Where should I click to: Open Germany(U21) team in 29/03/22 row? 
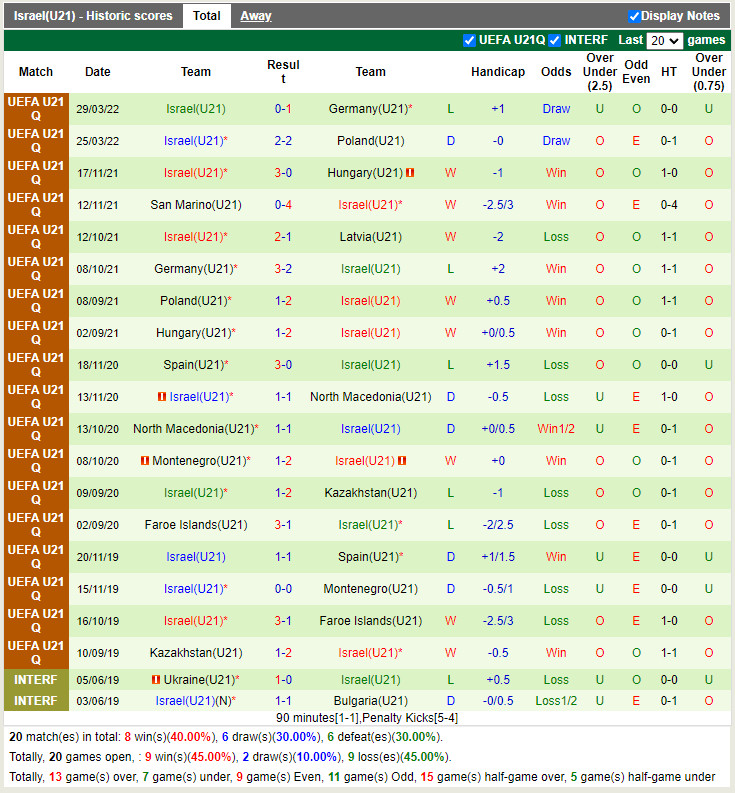tap(368, 109)
